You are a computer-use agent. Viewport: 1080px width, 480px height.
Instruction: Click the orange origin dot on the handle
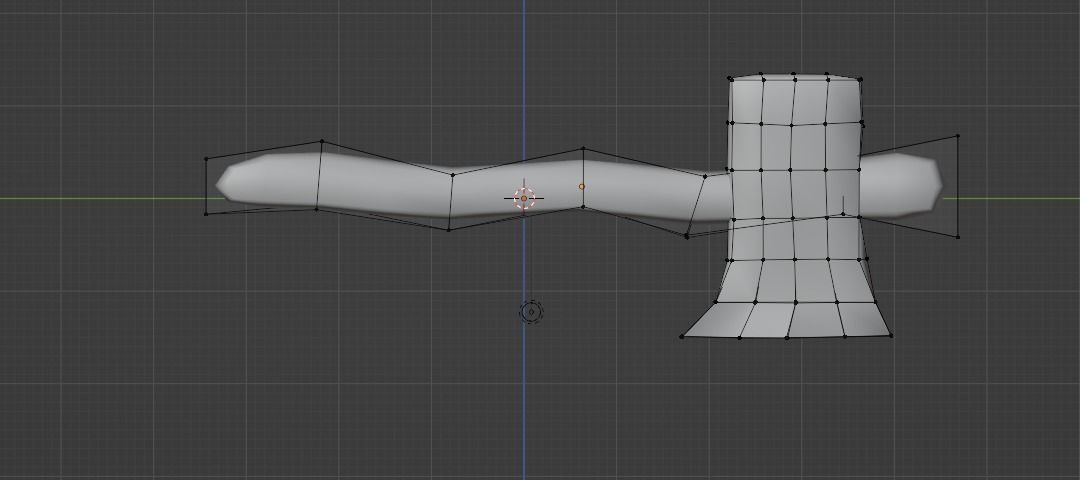click(582, 187)
